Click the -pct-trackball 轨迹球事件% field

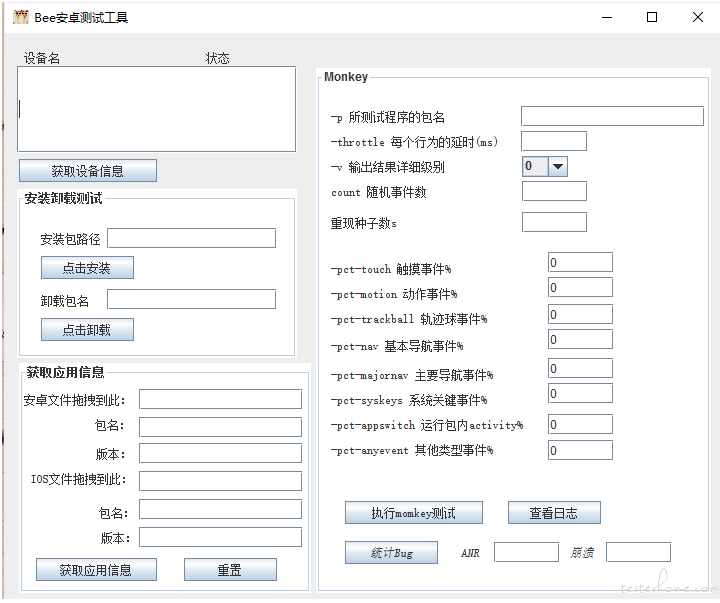coord(580,315)
